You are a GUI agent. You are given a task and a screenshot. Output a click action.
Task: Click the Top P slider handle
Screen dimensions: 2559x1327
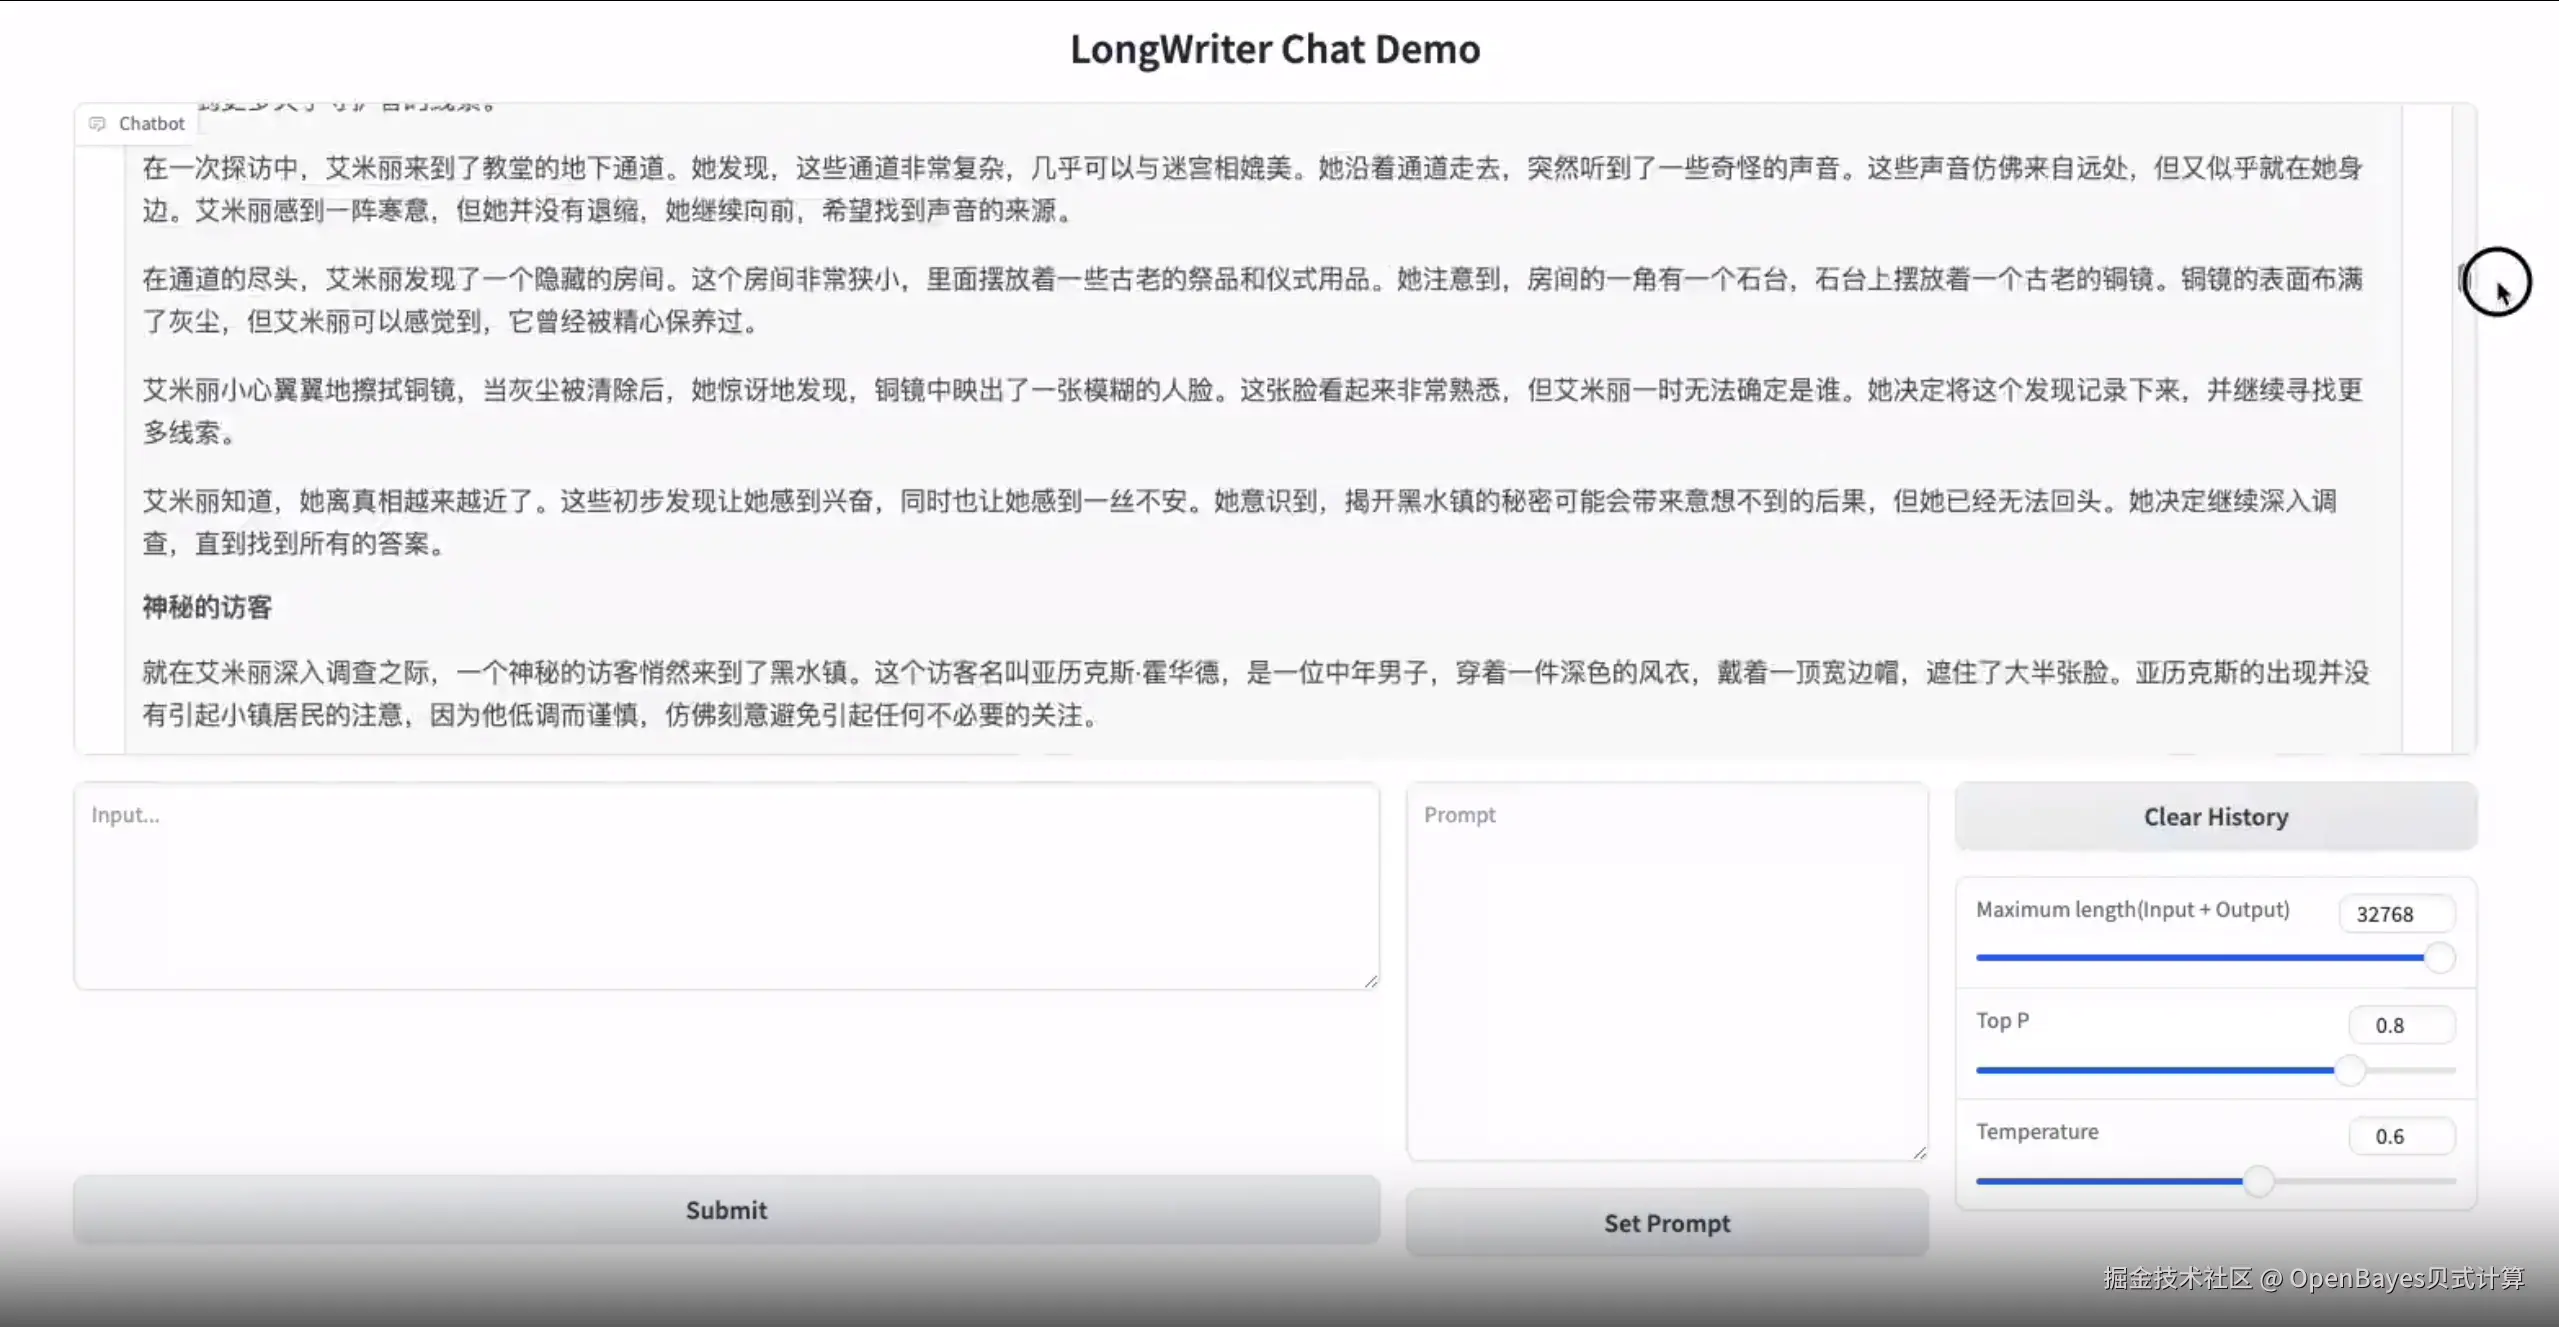pyautogui.click(x=2349, y=1069)
